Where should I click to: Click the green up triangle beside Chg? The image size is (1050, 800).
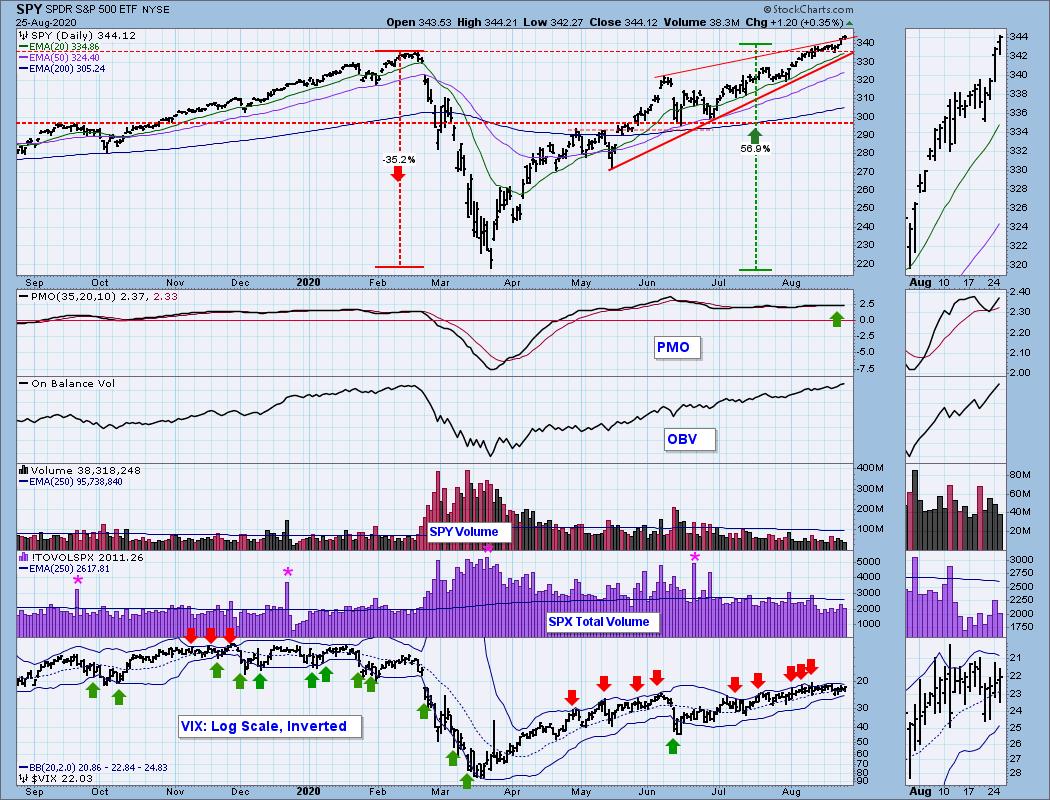[850, 22]
